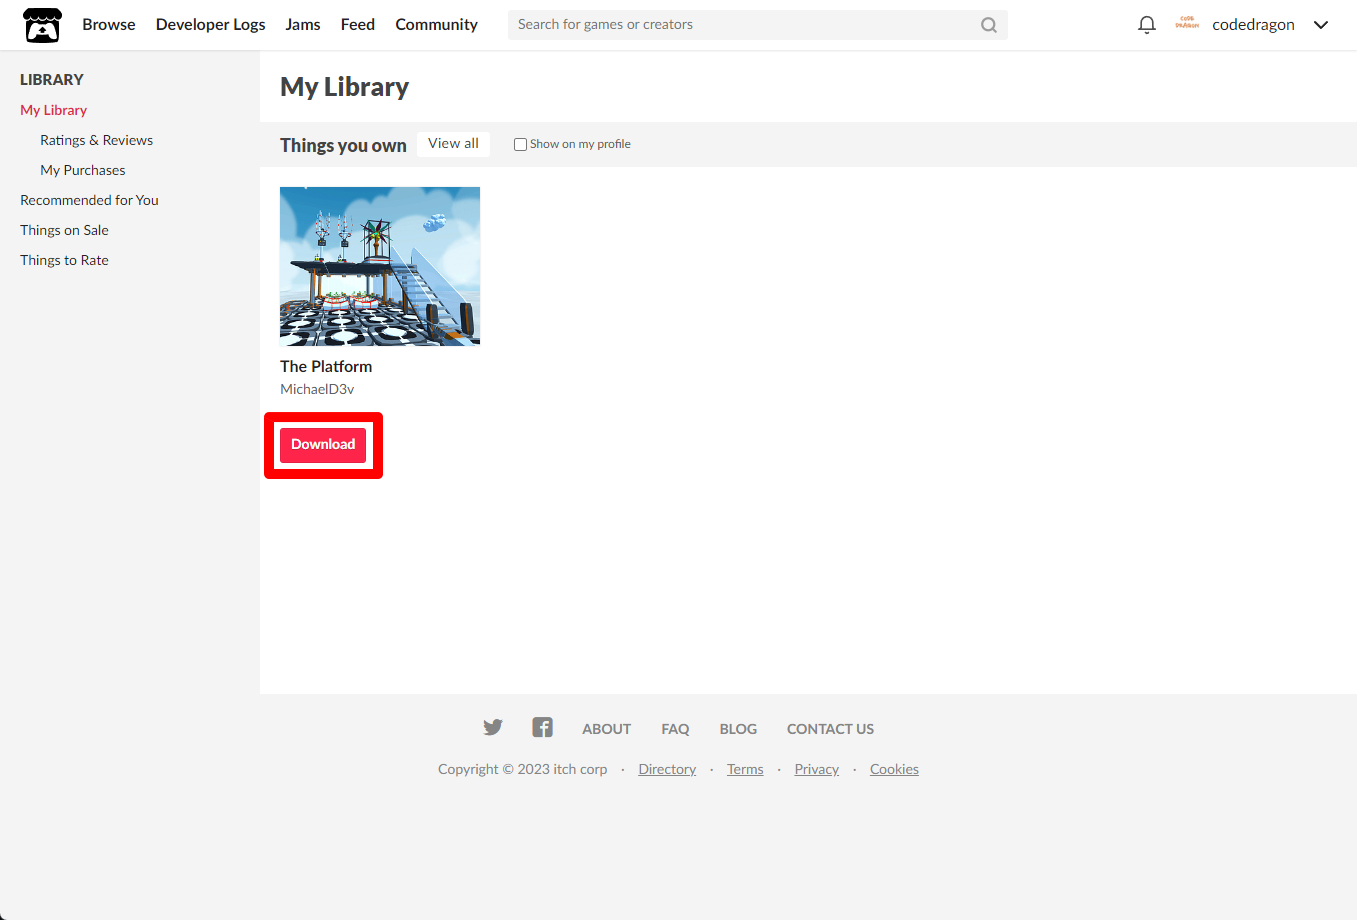Click the codedragon username
1357x920 pixels.
coord(1253,25)
